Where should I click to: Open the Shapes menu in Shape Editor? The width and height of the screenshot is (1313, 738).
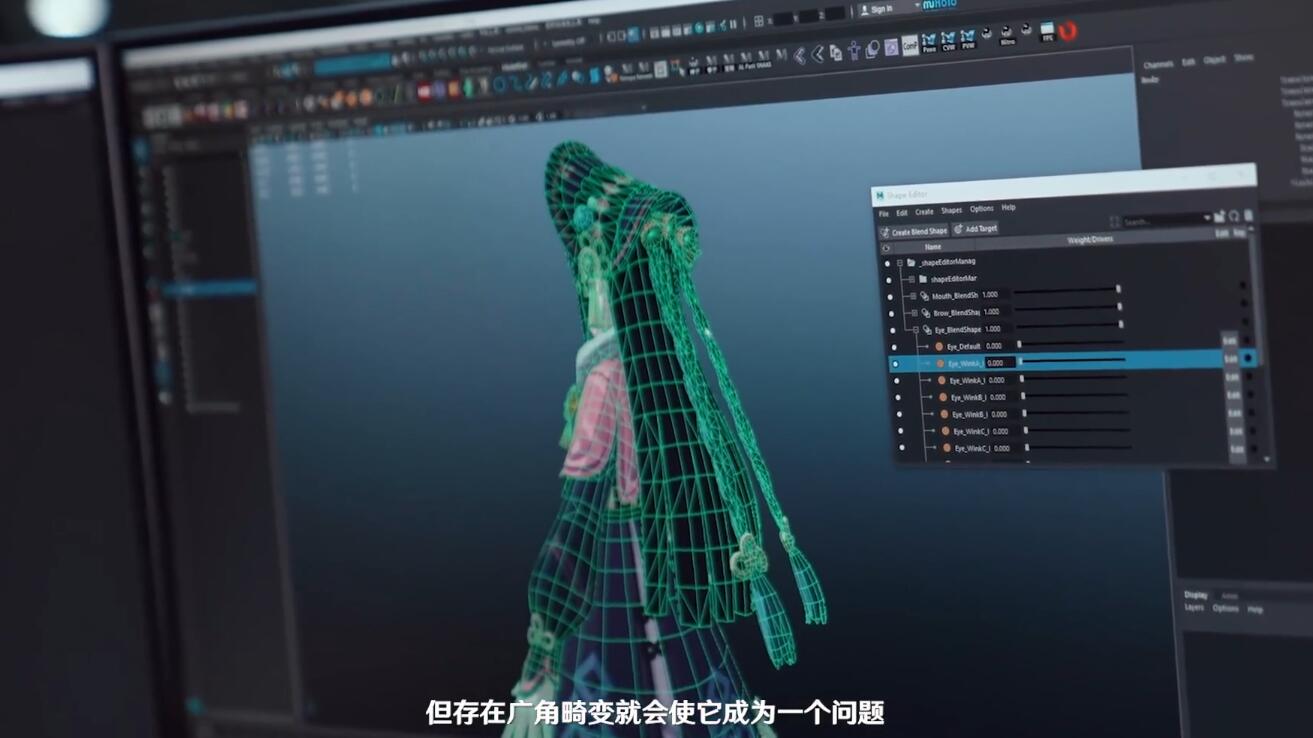click(952, 211)
